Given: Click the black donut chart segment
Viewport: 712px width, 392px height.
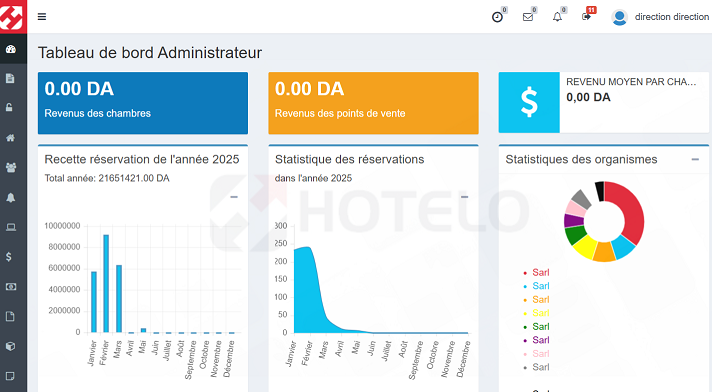Looking at the screenshot, I should [600, 192].
